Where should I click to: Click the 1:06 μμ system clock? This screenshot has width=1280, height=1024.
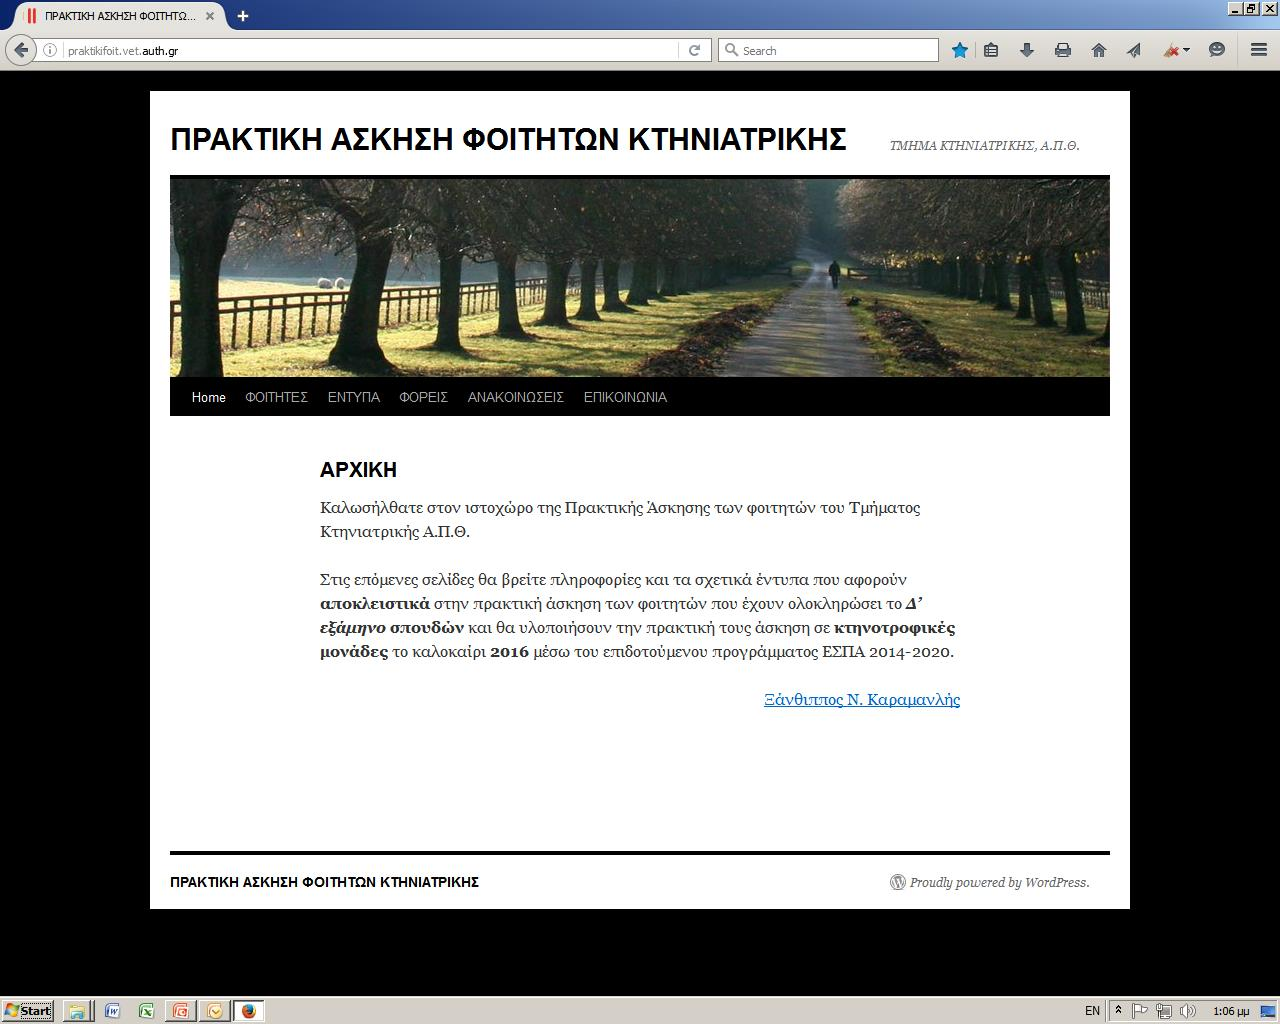point(1231,1010)
